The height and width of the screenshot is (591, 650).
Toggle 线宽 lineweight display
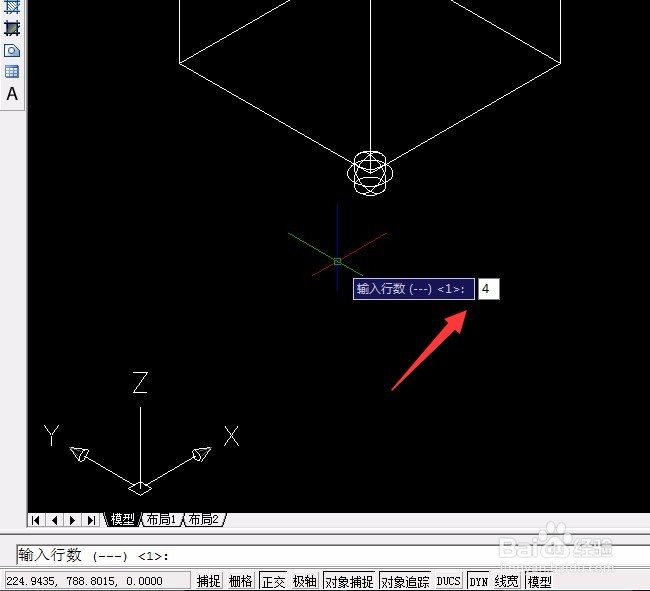pyautogui.click(x=507, y=581)
